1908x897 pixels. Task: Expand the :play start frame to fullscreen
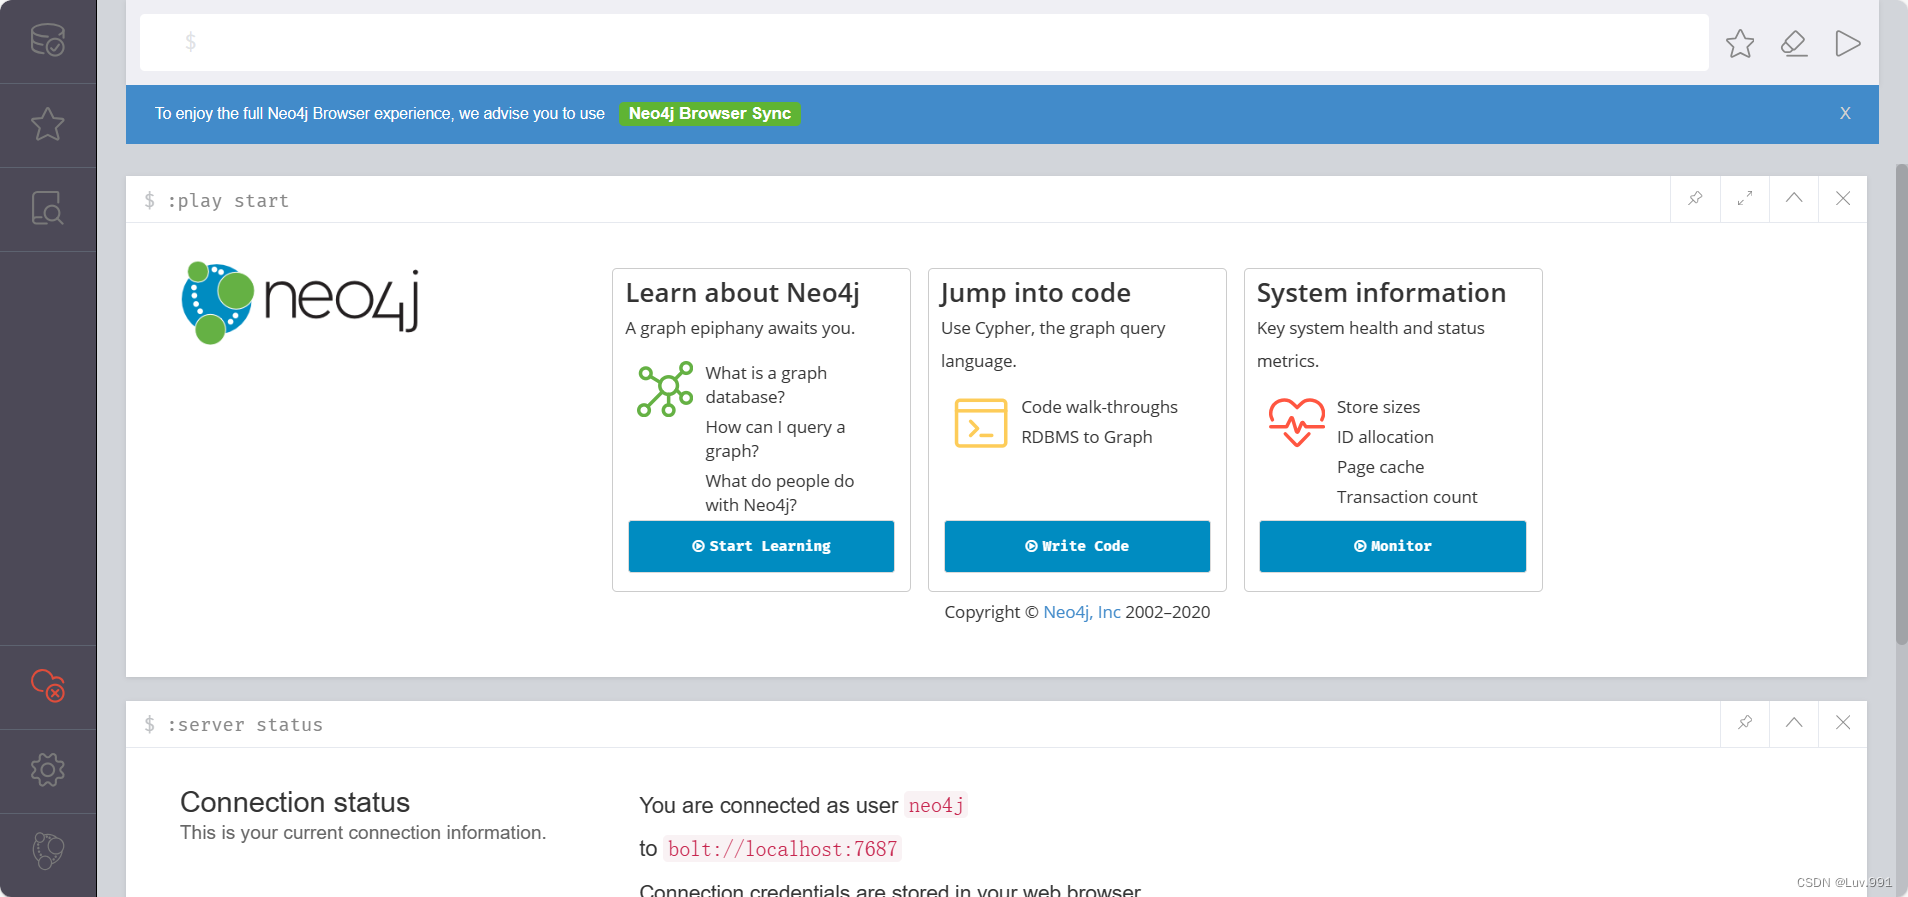tap(1745, 199)
